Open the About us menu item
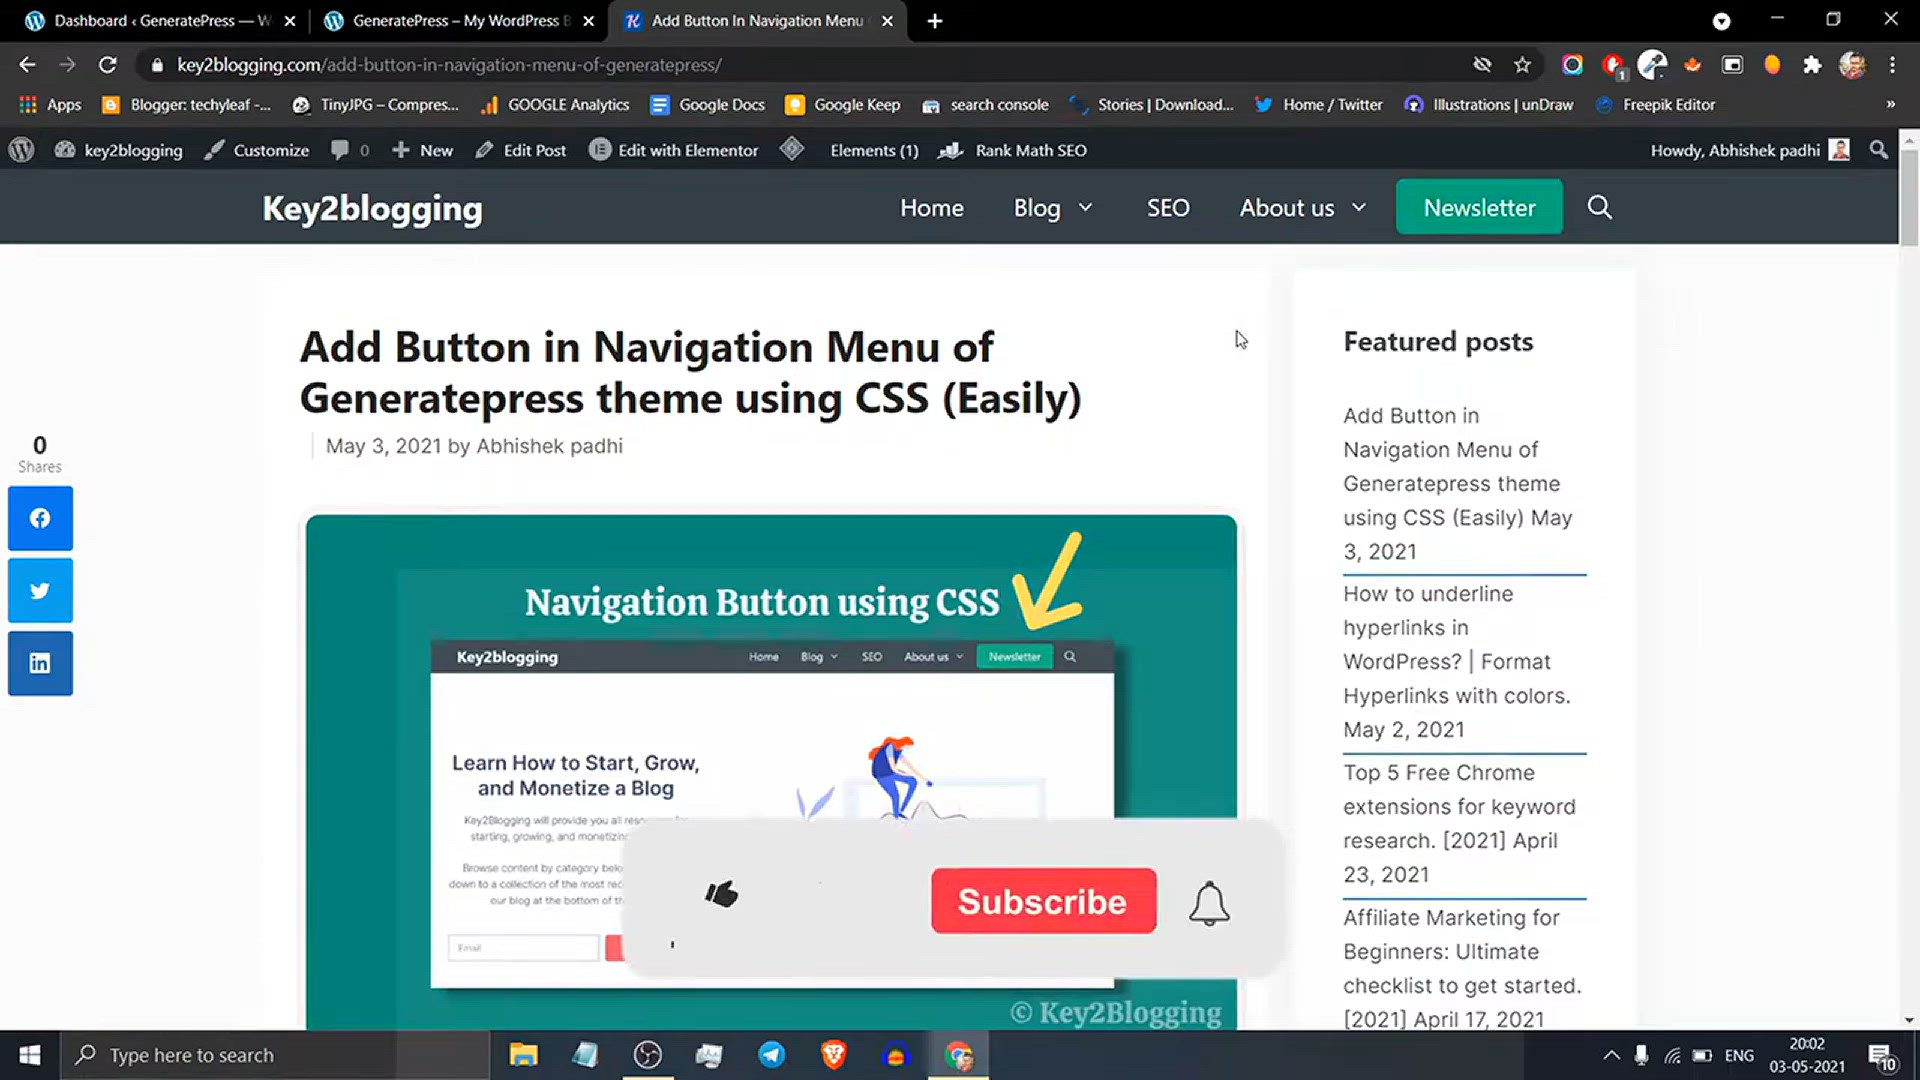This screenshot has height=1080, width=1920. pos(1287,207)
